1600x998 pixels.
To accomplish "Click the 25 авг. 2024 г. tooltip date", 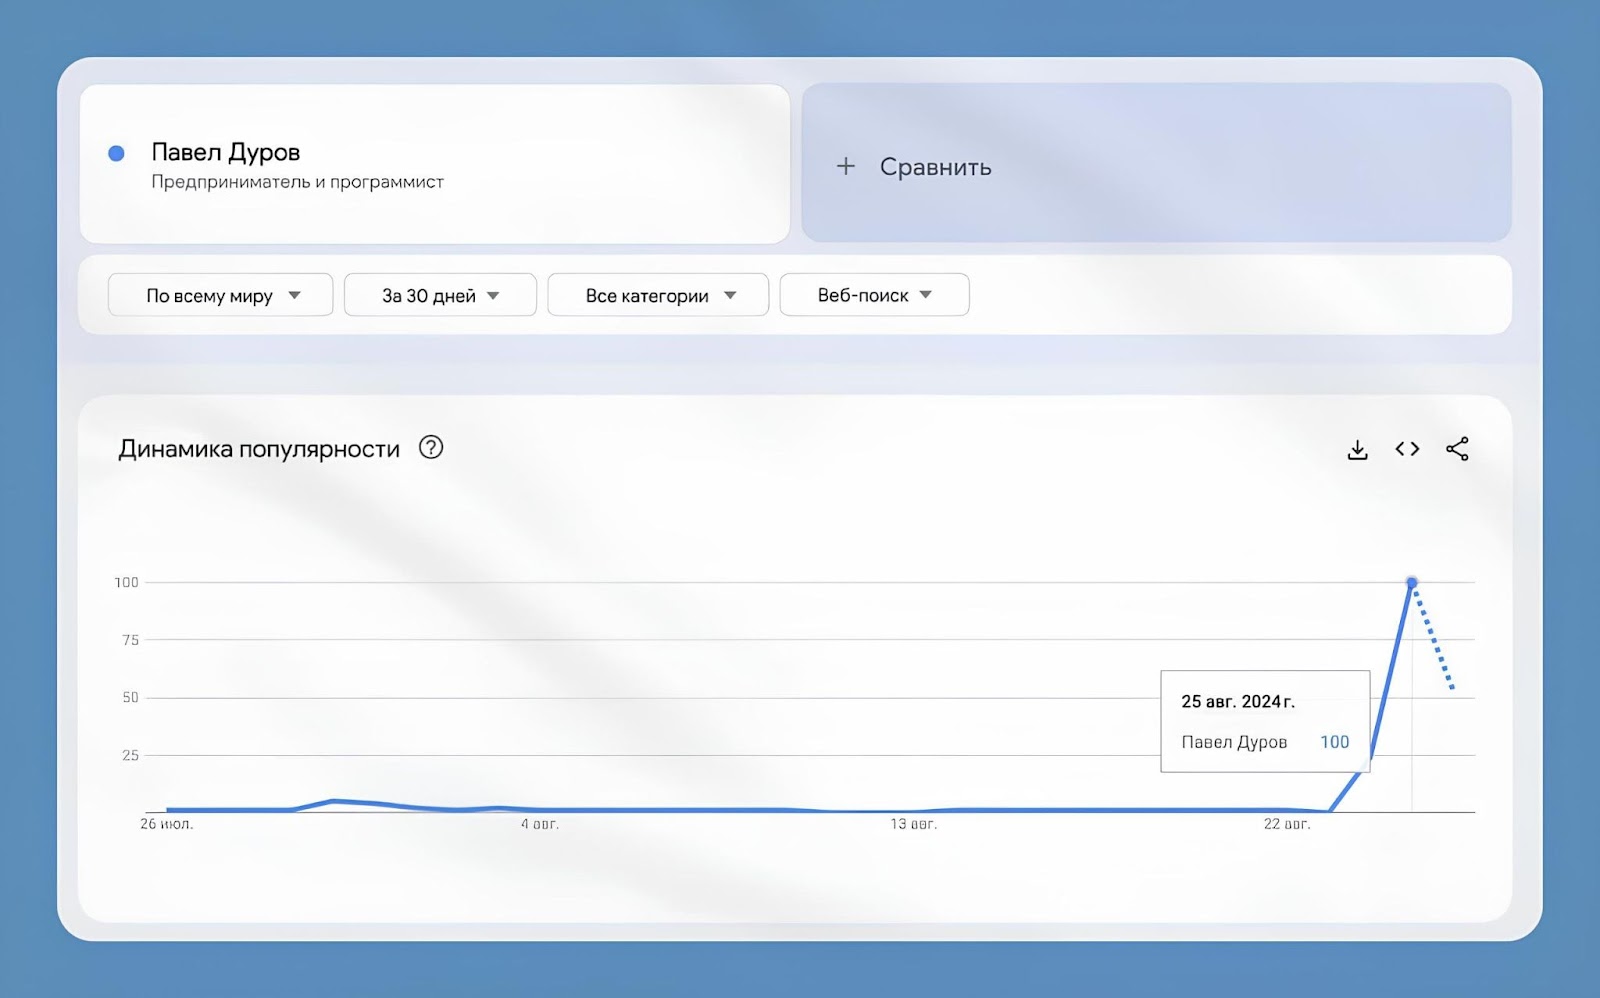I will [x=1238, y=702].
